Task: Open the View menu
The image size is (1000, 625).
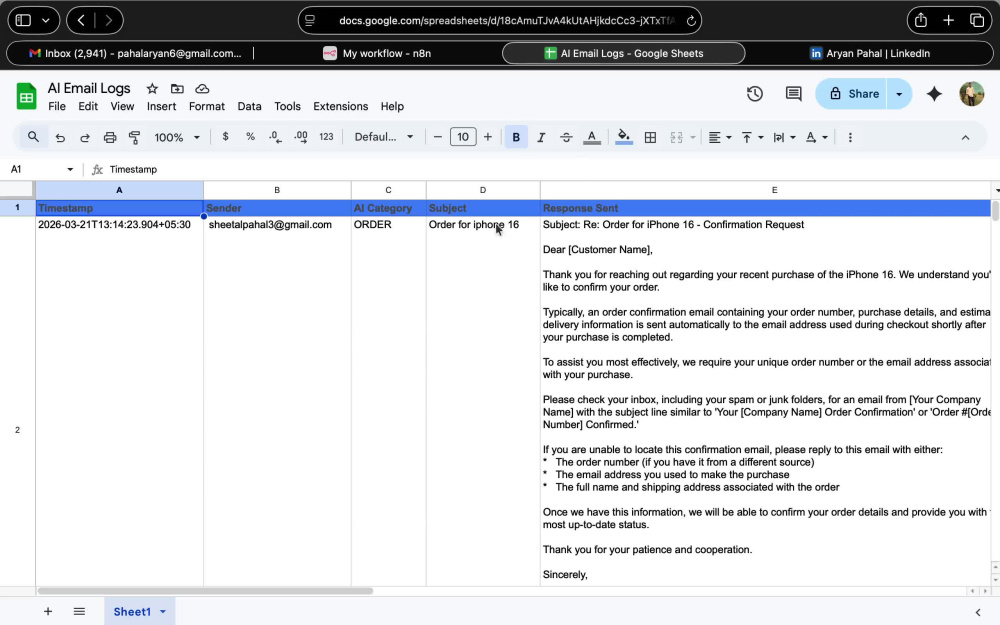Action: [122, 107]
